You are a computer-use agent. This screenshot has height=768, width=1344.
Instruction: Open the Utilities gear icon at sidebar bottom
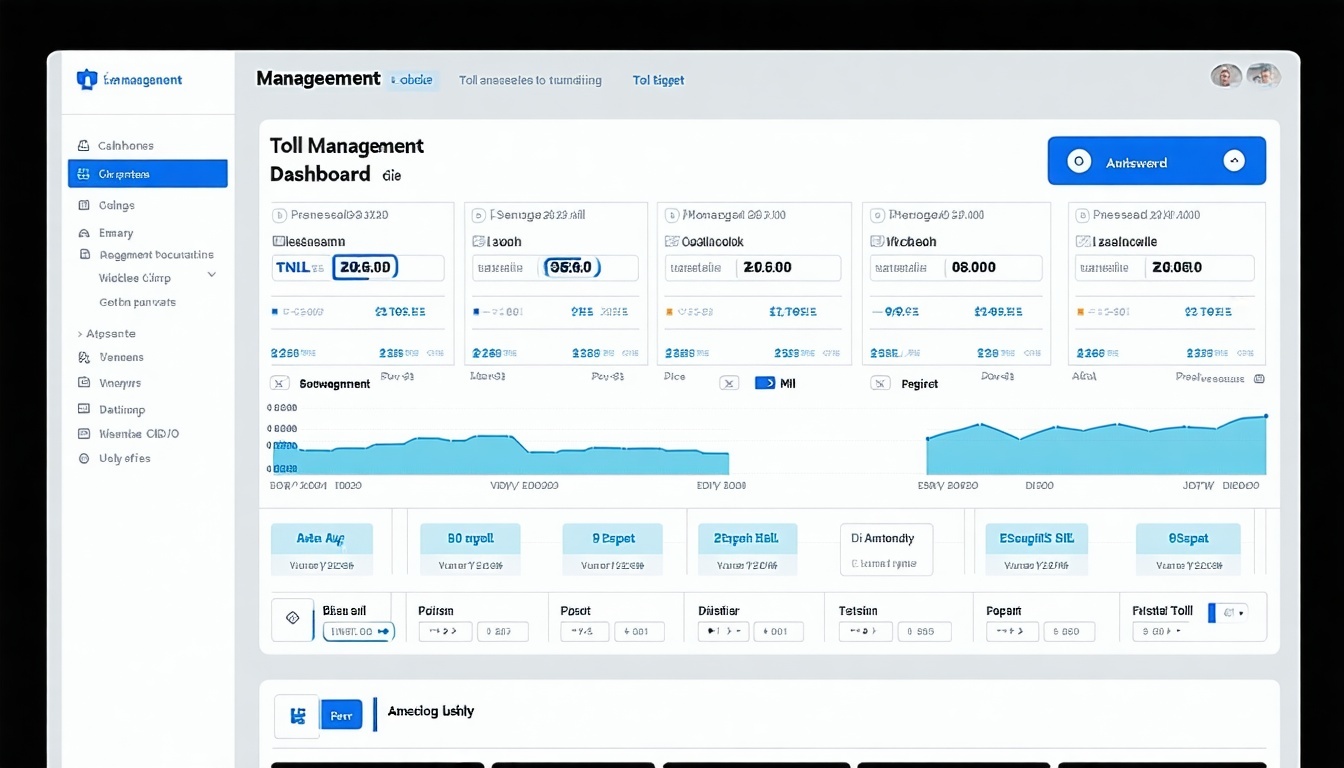tap(83, 458)
